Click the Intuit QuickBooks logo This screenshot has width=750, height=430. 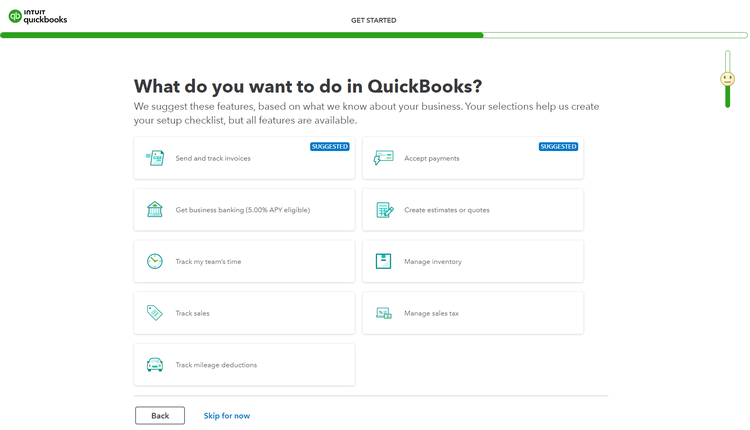[38, 16]
